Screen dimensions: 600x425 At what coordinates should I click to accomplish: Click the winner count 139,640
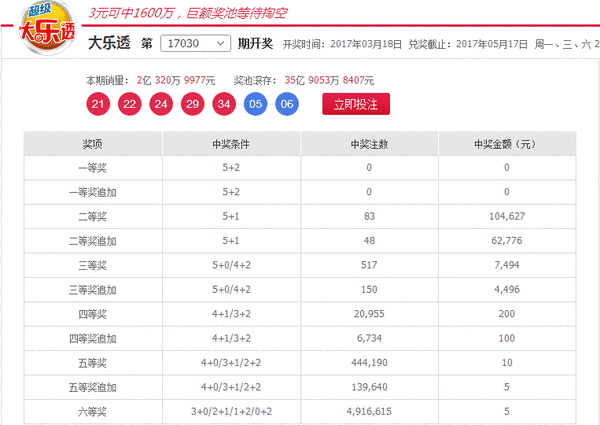369,387
